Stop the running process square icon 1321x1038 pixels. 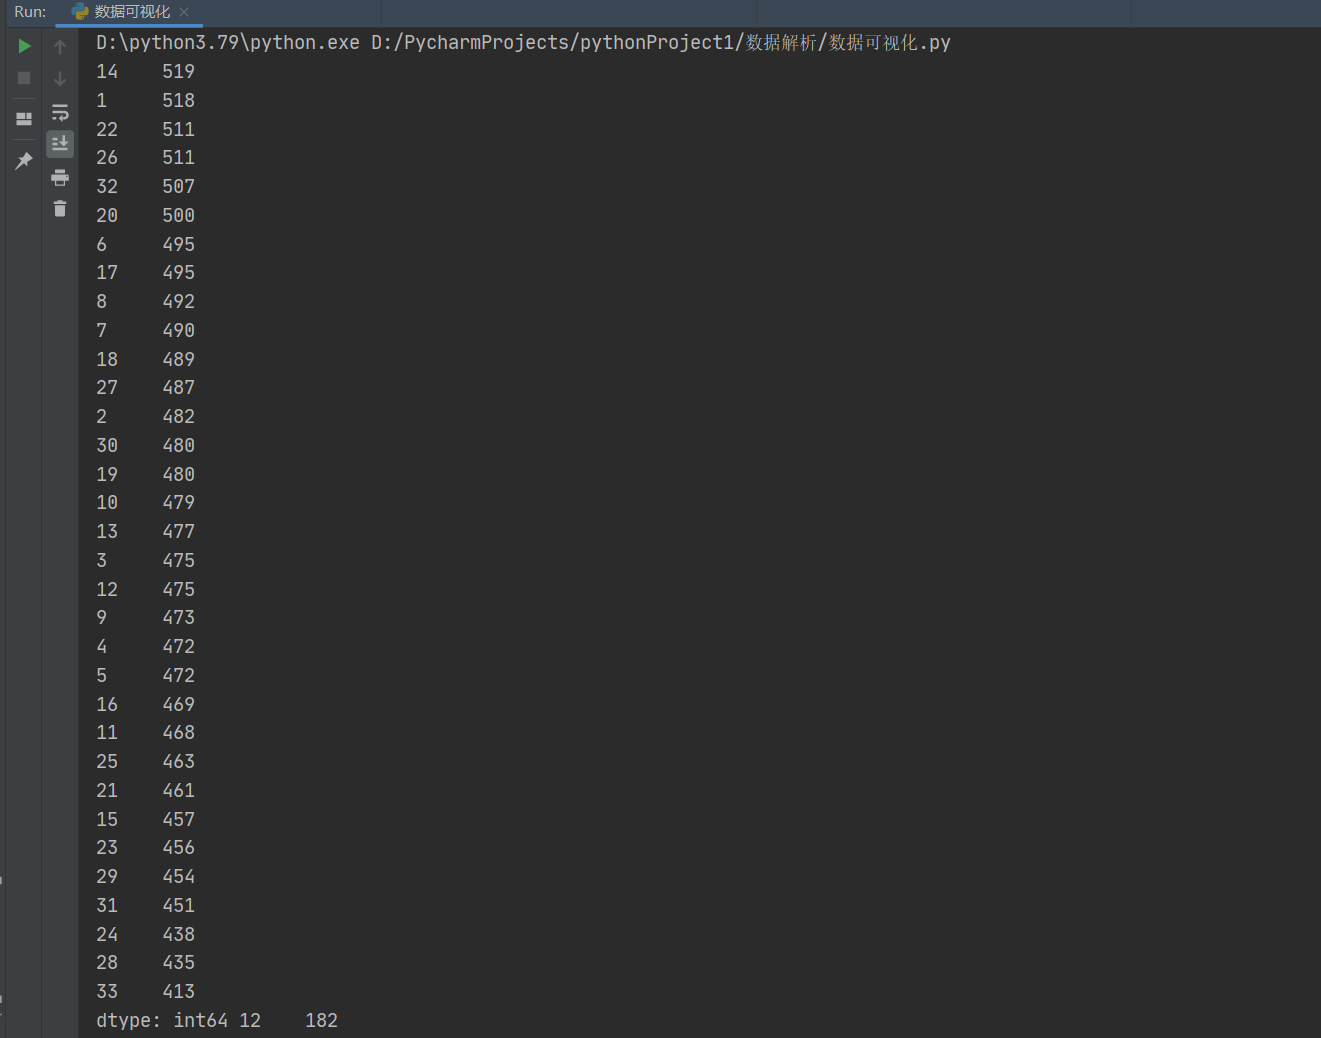coord(24,78)
